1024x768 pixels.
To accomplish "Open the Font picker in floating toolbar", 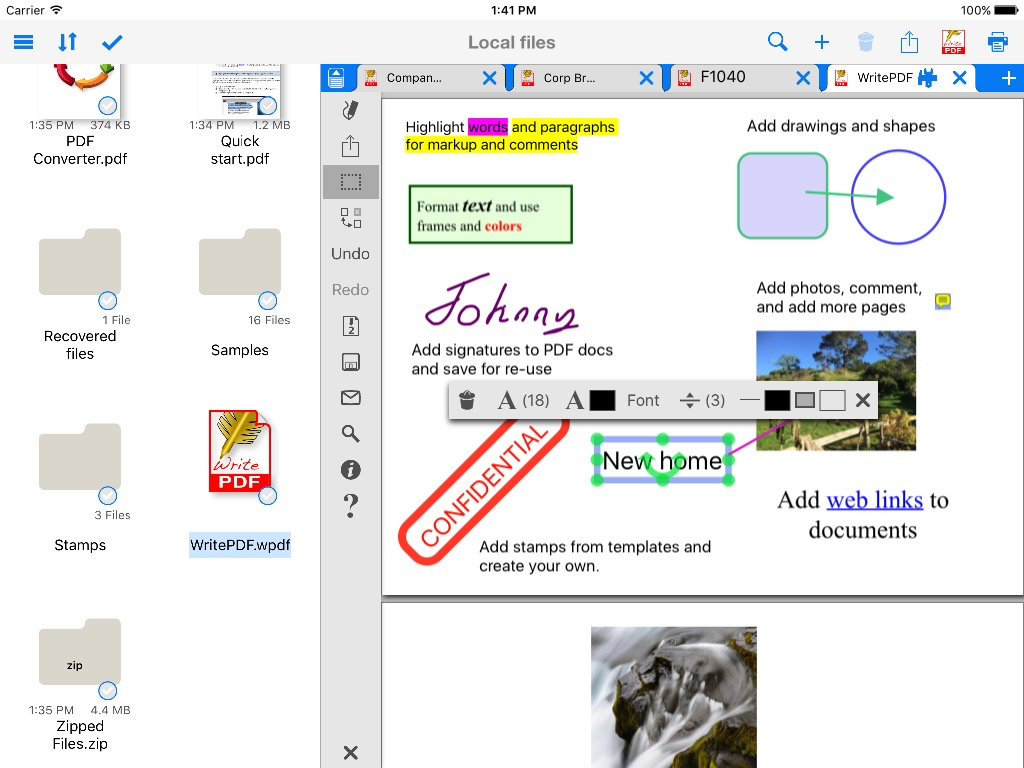I will pyautogui.click(x=643, y=400).
